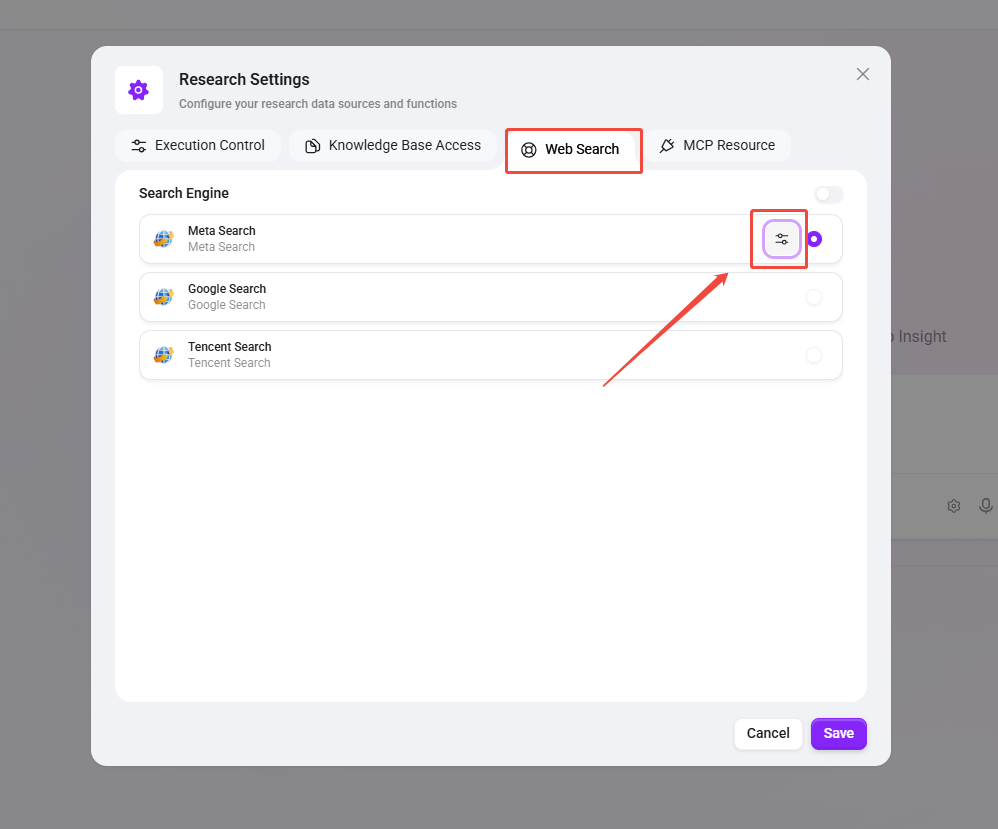Select the Web Search tab

tap(571, 150)
